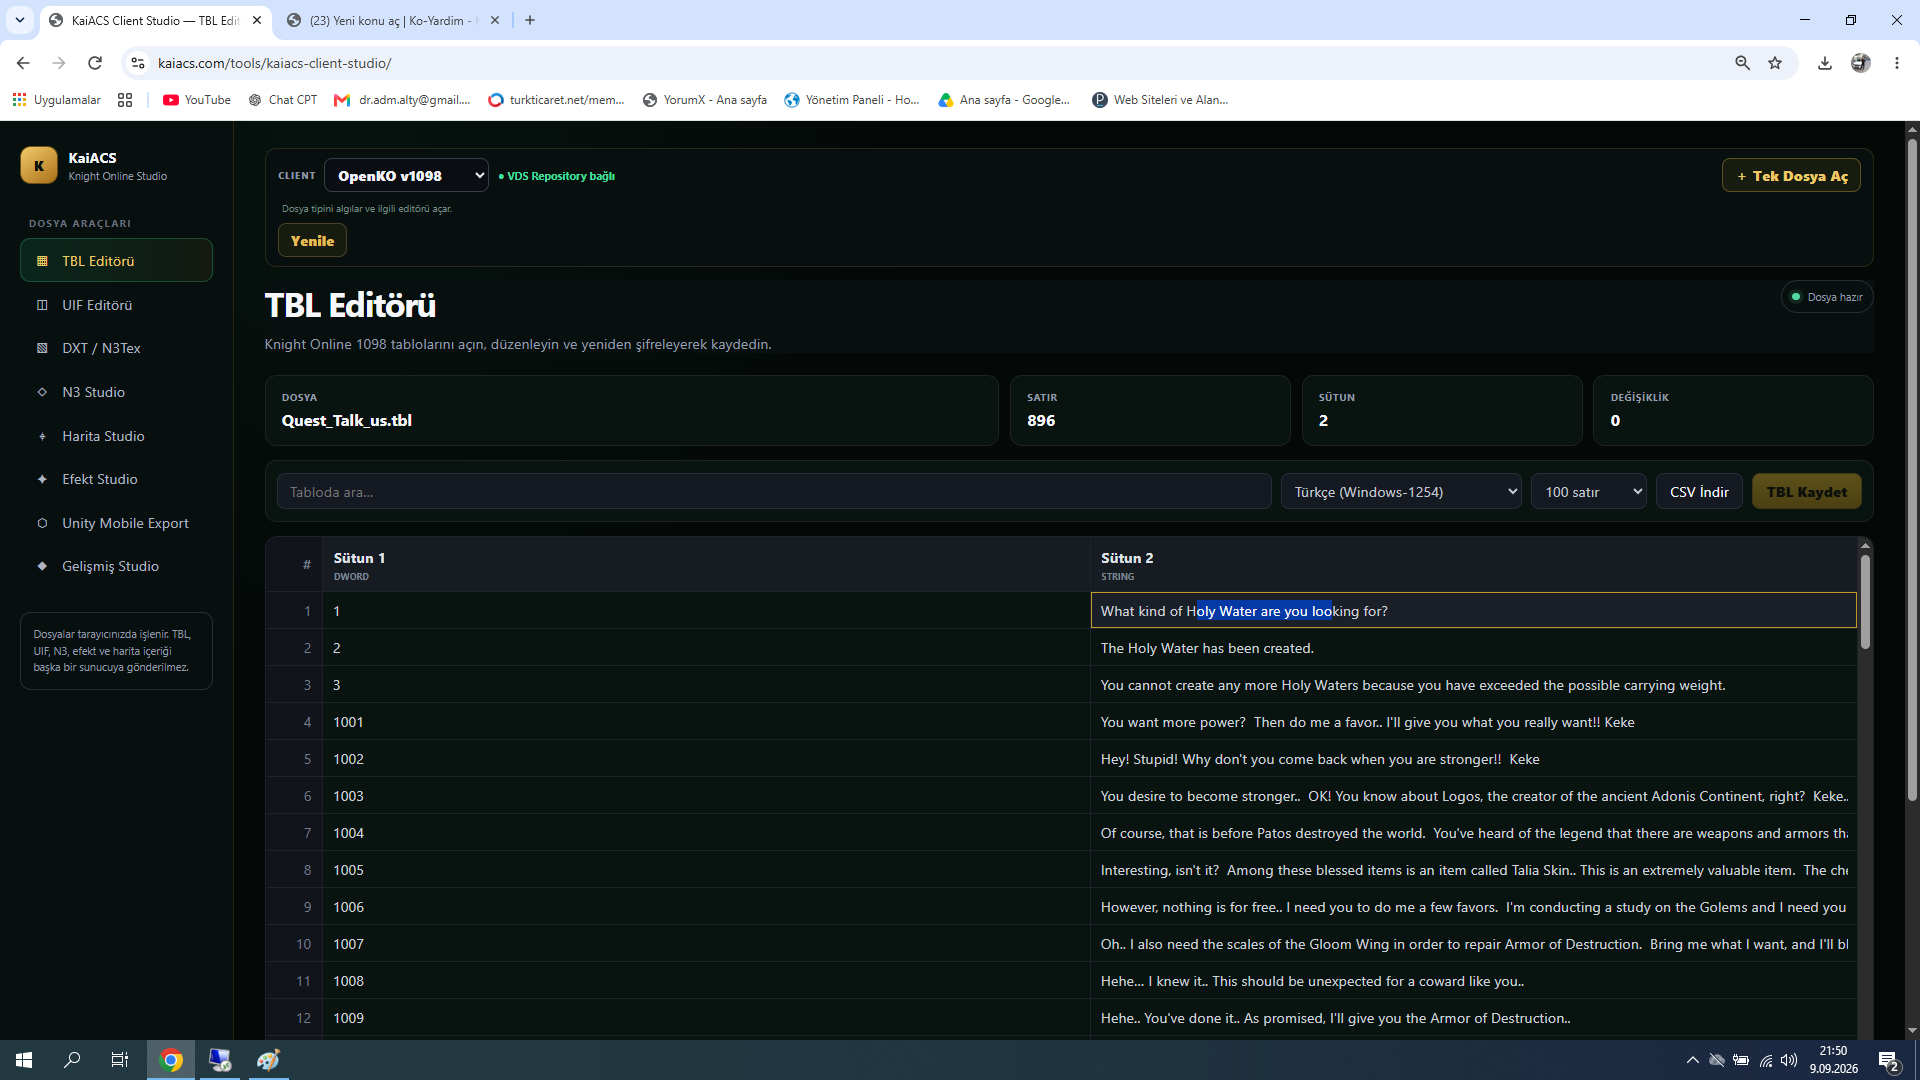Close the Ko-Yardim browser tab

click(495, 20)
